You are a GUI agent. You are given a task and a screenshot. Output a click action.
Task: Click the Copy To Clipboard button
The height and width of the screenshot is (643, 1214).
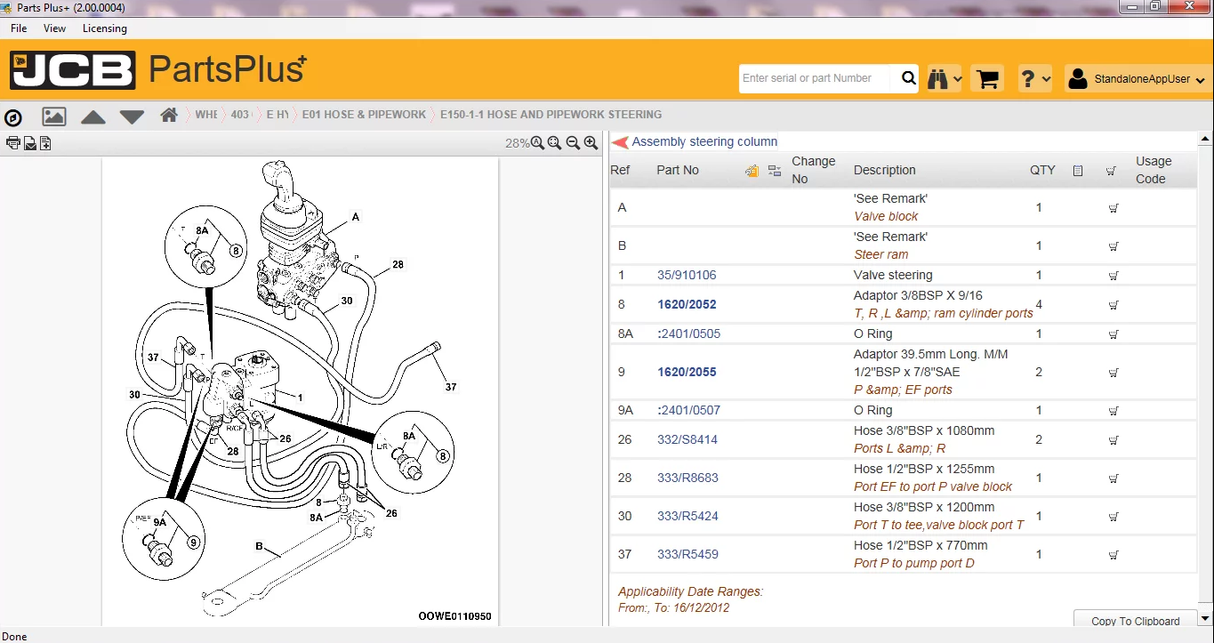[1134, 621]
